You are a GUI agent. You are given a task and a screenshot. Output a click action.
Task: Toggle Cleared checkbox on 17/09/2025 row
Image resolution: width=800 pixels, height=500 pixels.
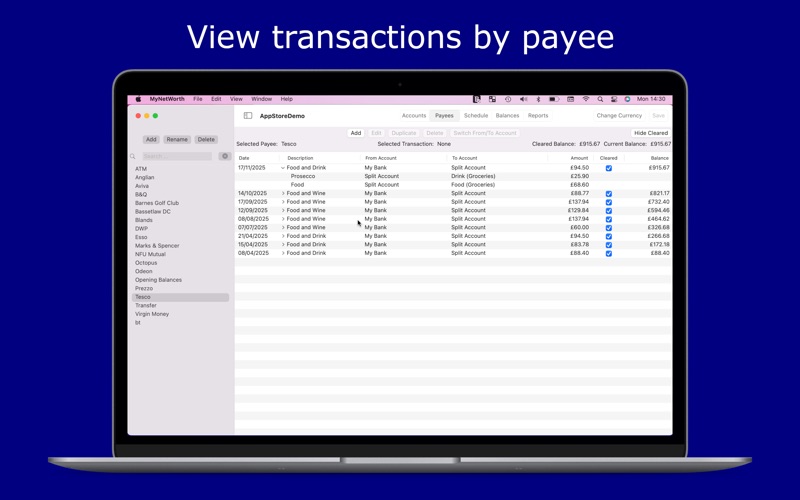609,202
